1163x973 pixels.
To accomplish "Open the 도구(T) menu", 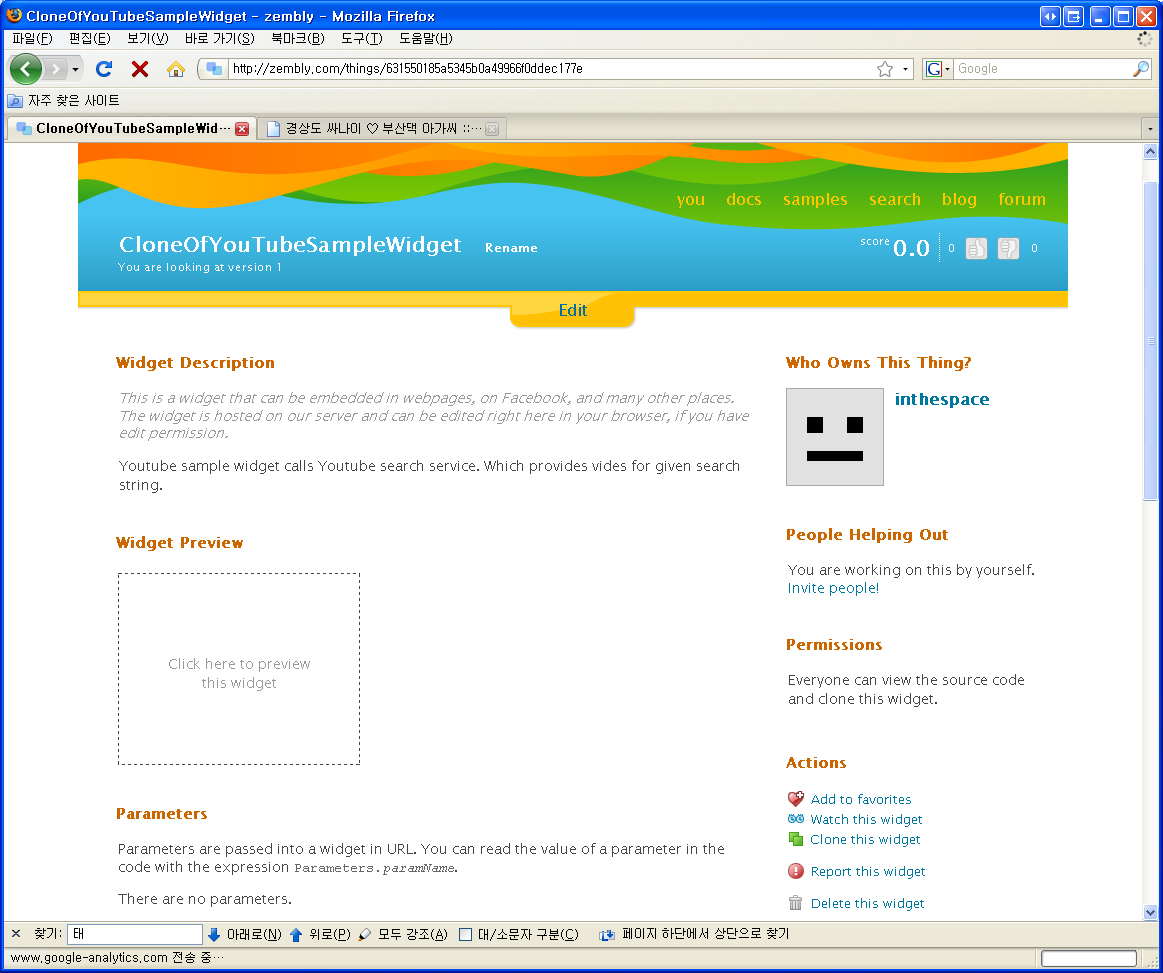I will [x=362, y=39].
